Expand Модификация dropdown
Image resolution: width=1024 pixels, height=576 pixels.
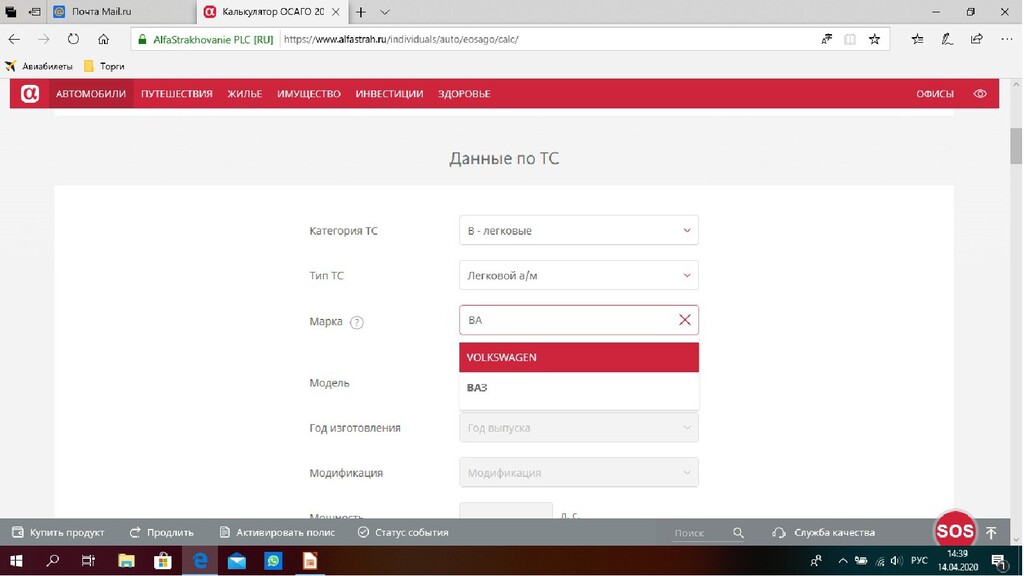[x=579, y=472]
